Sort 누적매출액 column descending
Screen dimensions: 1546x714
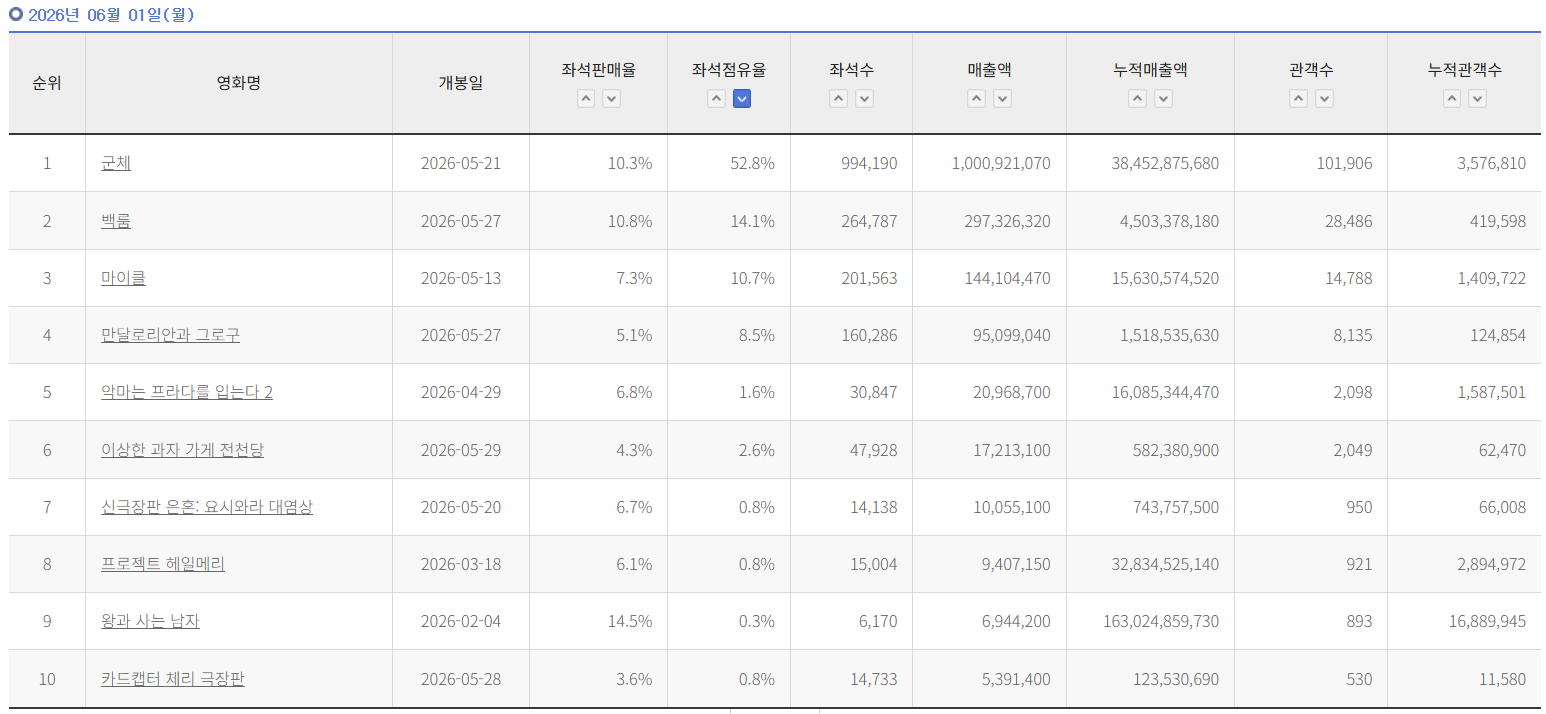coord(1163,99)
